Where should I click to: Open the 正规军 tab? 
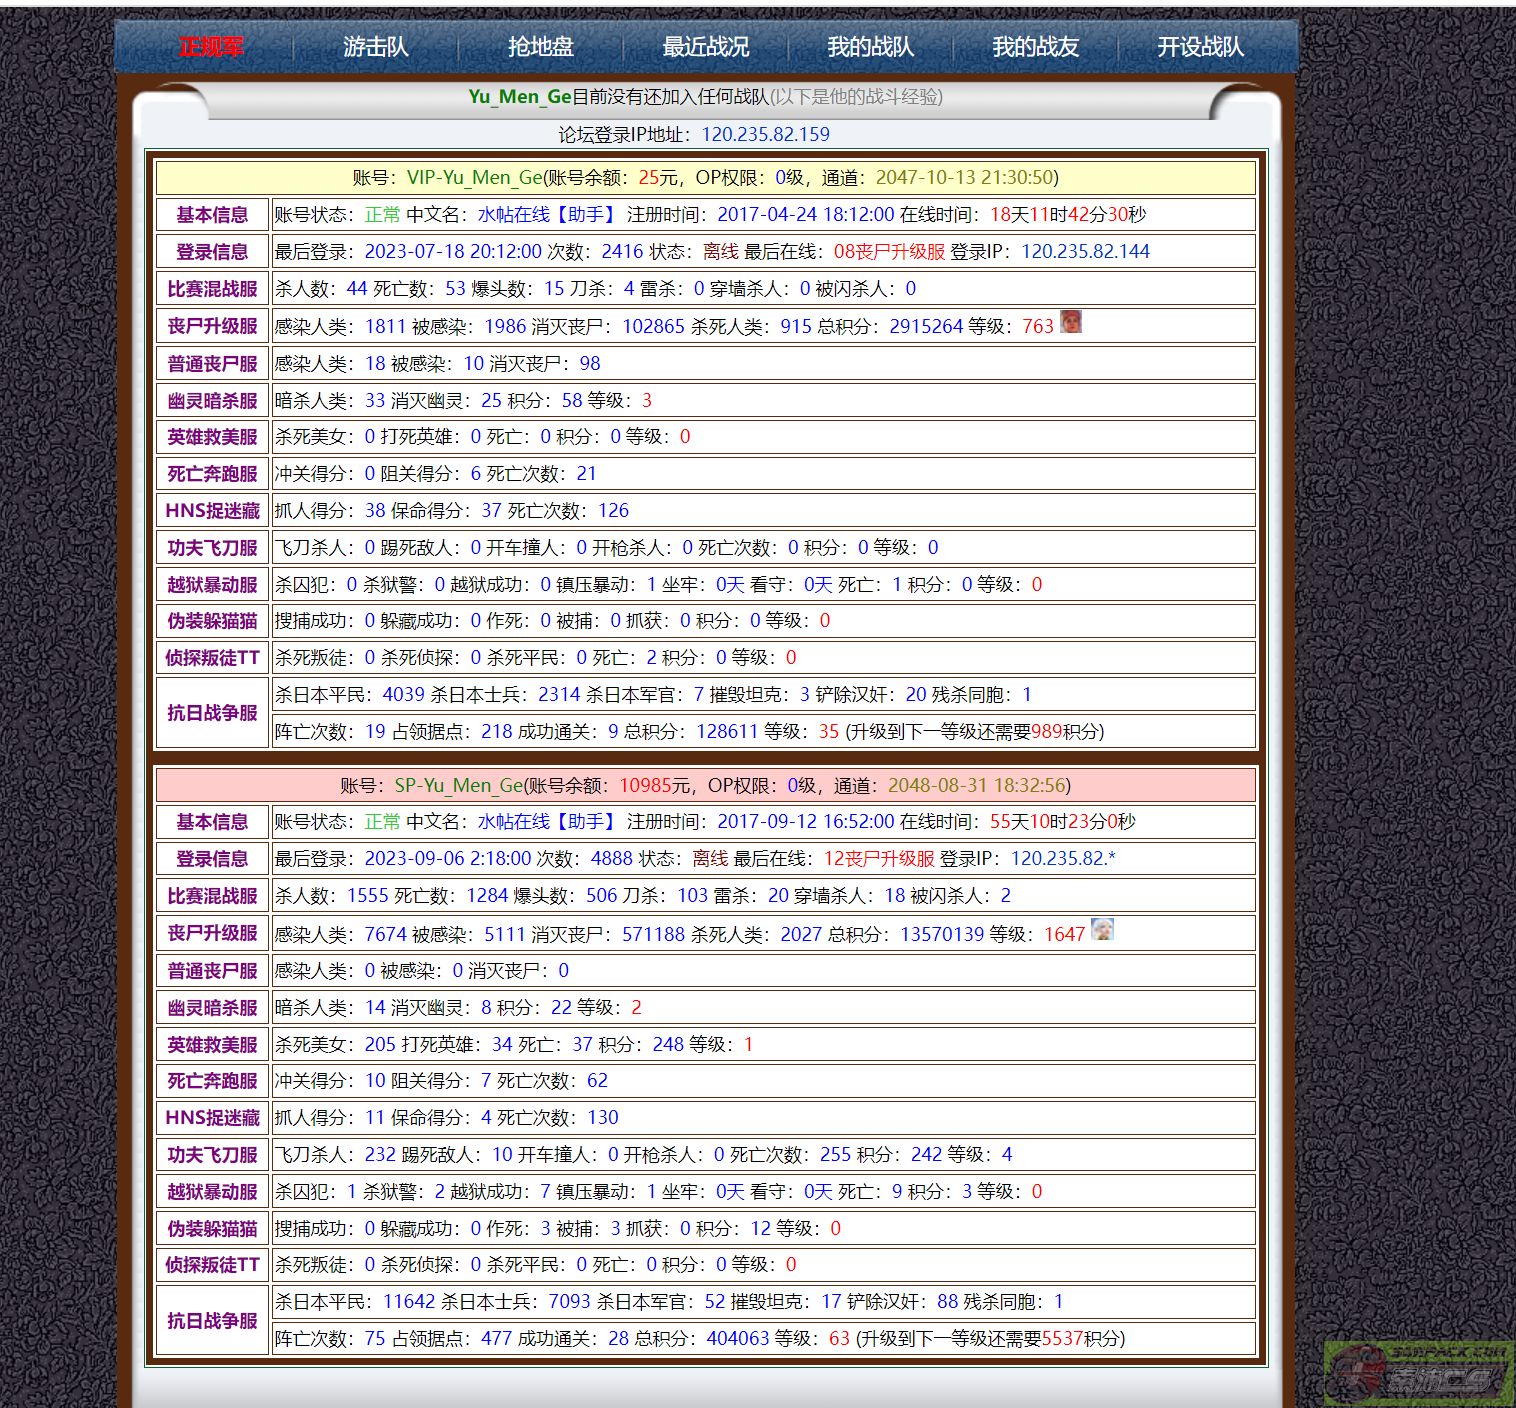[x=211, y=47]
